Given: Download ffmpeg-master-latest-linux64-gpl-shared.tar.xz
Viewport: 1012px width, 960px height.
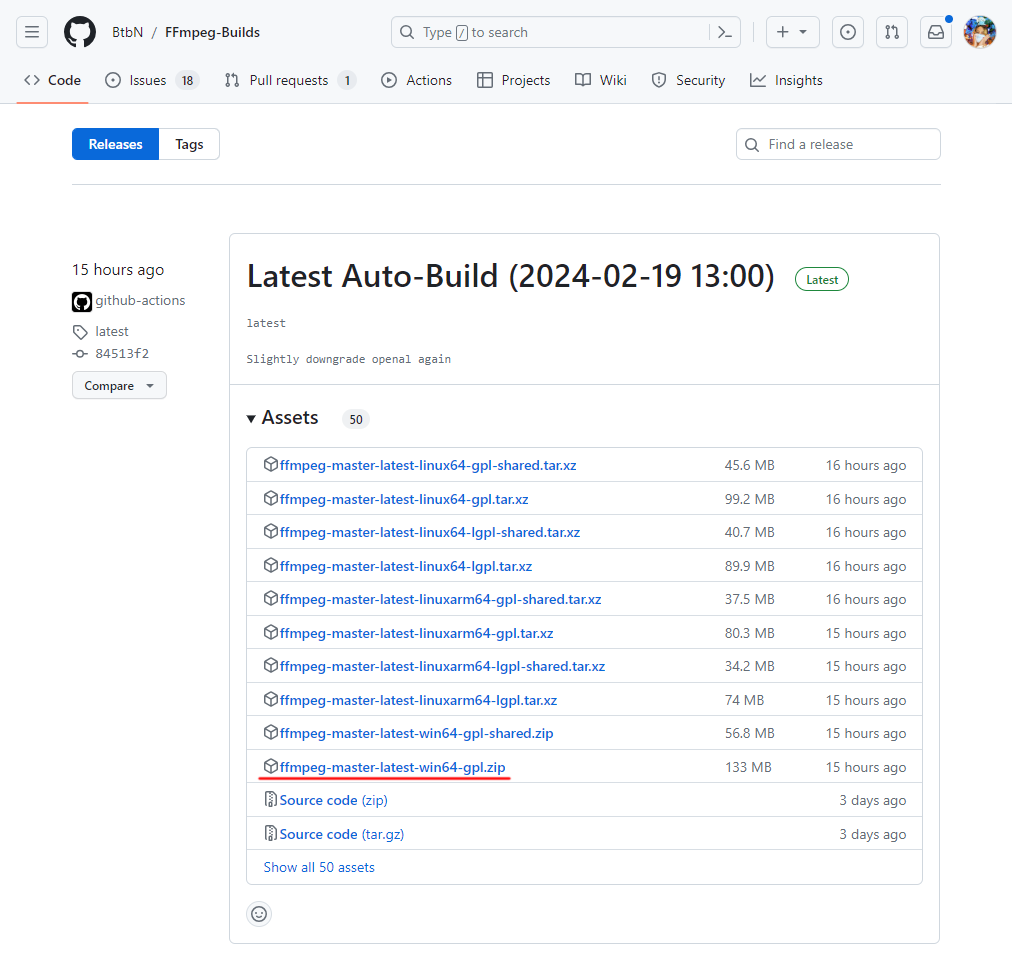Looking at the screenshot, I should (x=428, y=465).
